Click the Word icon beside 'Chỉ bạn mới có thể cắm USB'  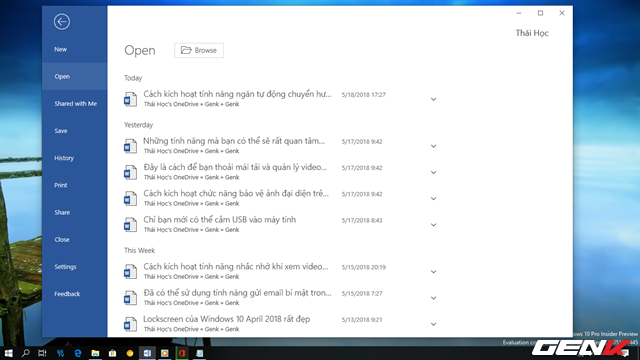(x=130, y=224)
